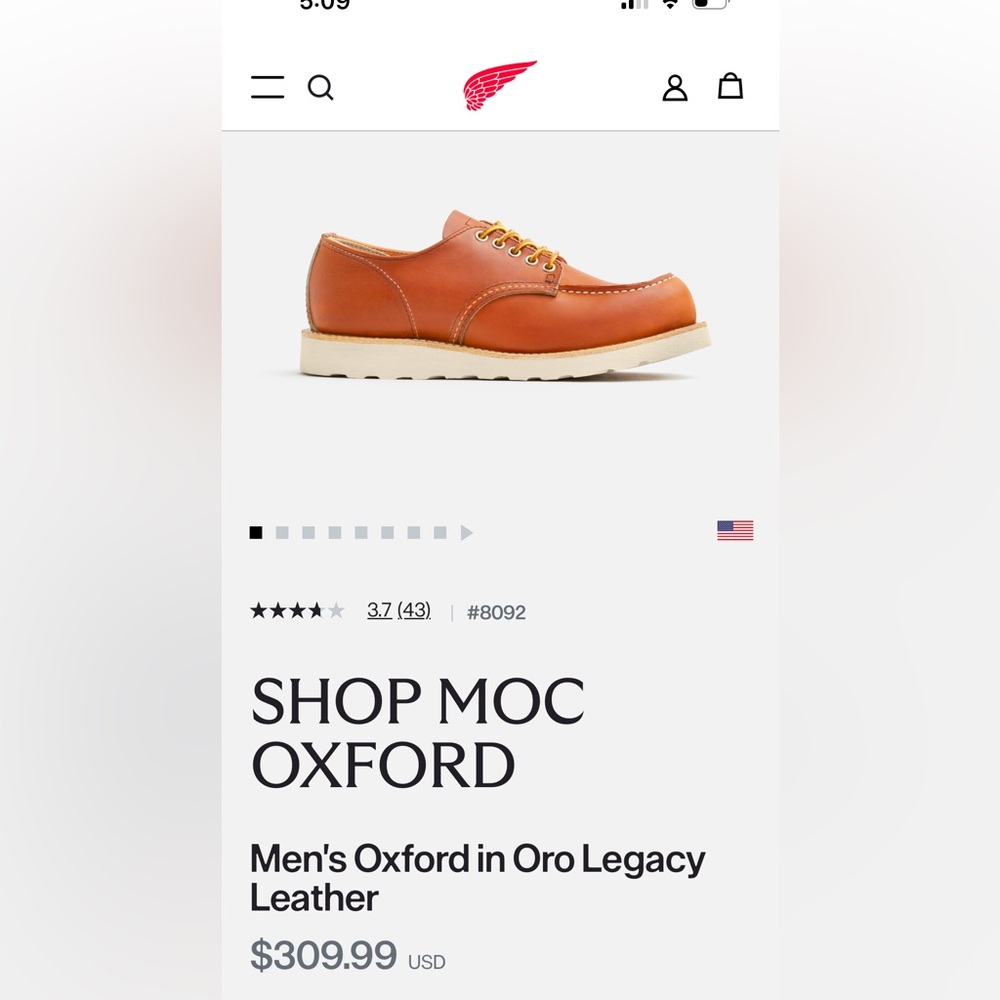This screenshot has height=1000, width=1000.
Task: Open the account profile icon
Action: [675, 88]
